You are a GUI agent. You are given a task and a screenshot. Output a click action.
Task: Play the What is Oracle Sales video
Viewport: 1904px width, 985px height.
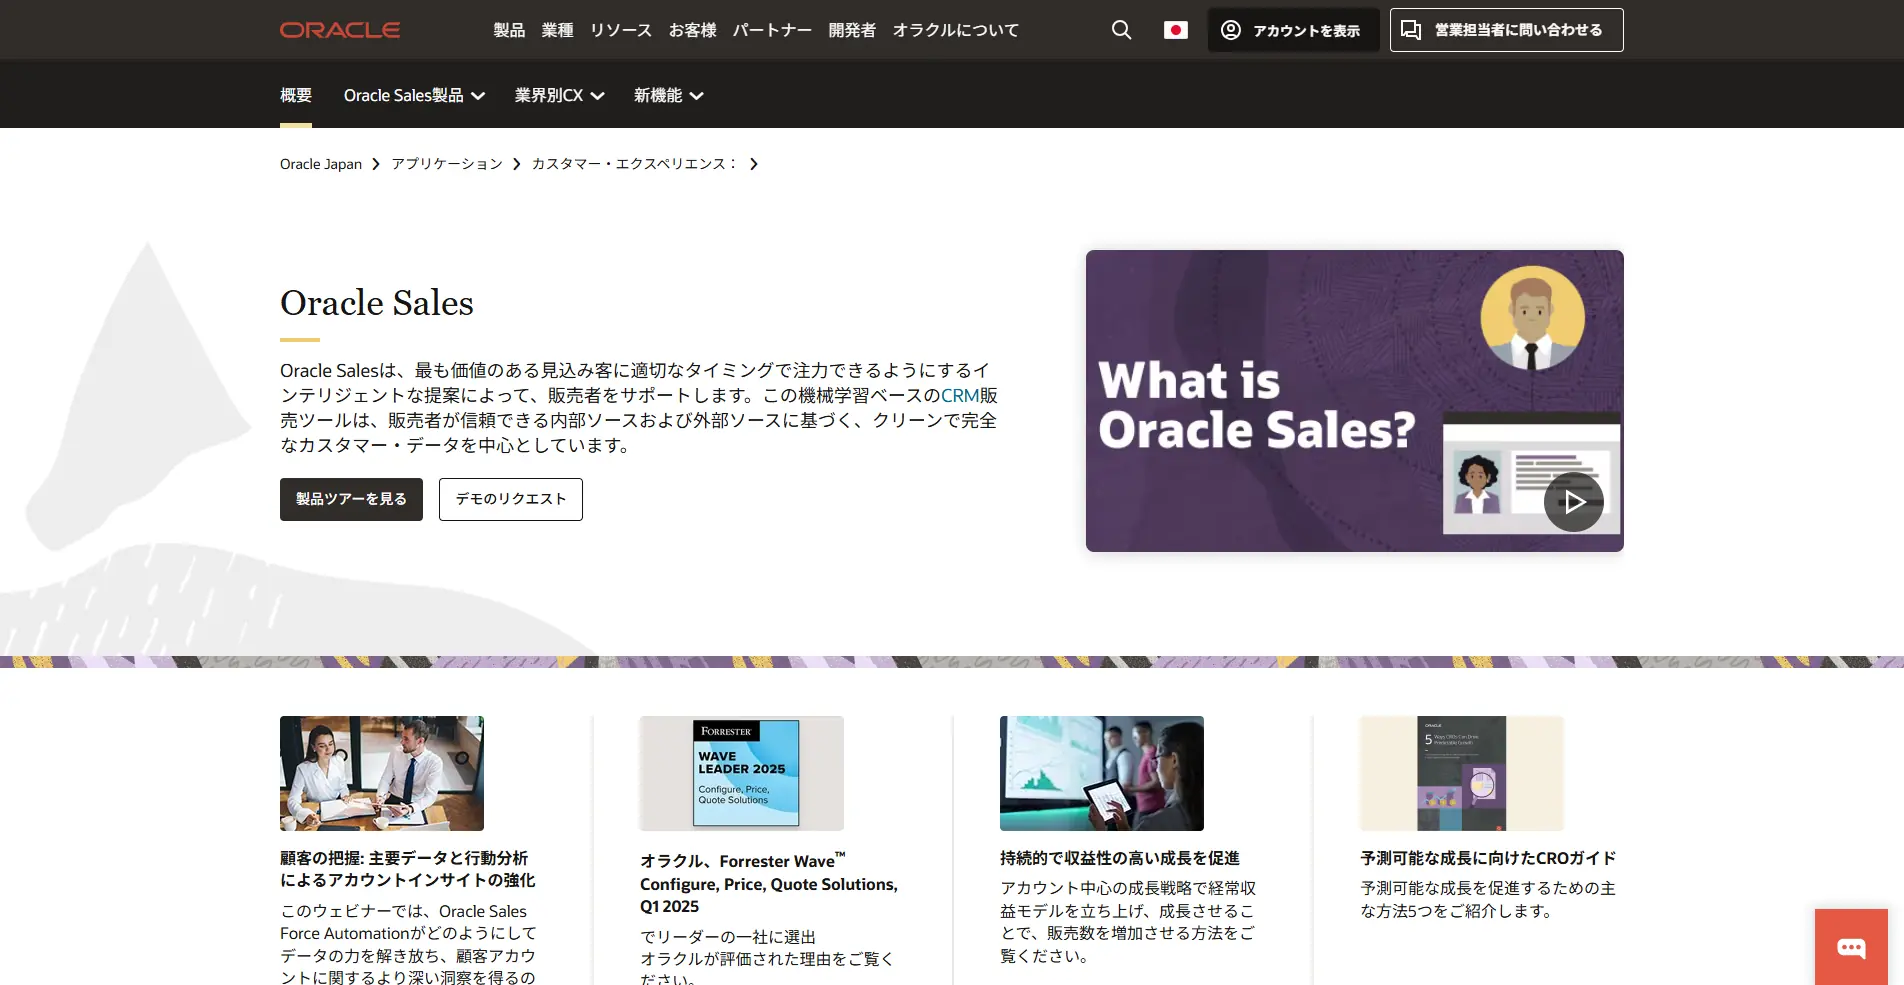point(1574,502)
